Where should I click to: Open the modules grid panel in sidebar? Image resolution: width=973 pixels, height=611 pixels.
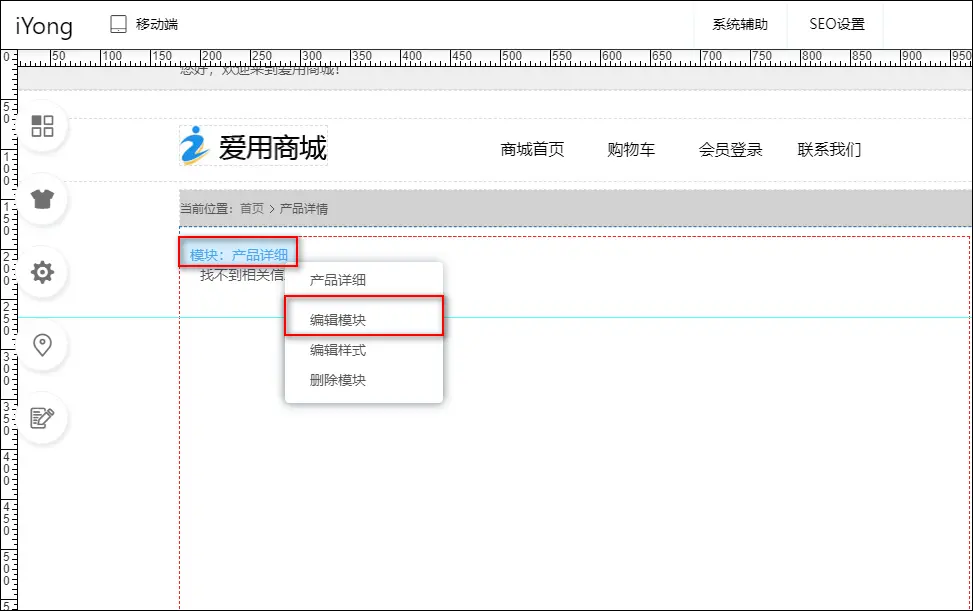click(43, 126)
